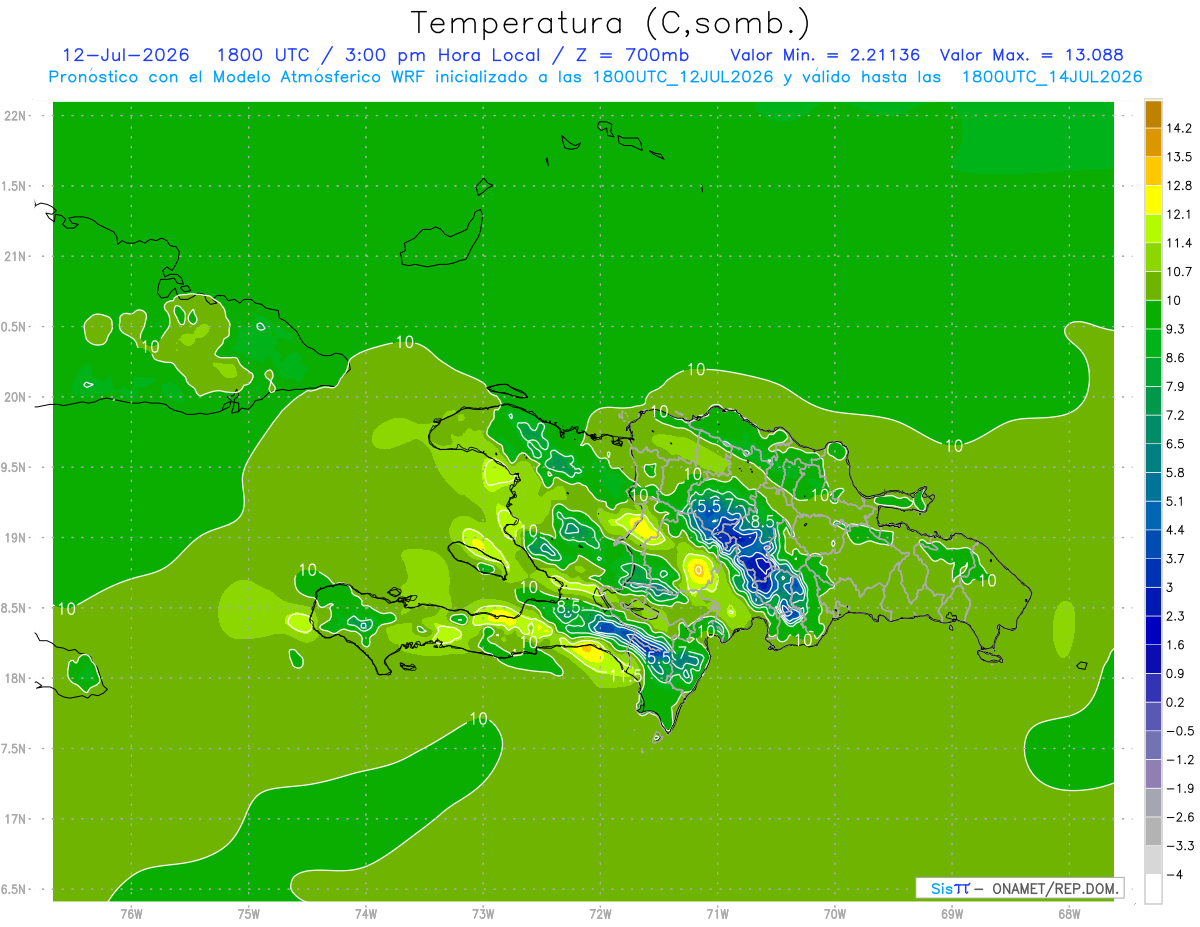Click the "71W" longitude label
Screen dimensions: 1200x927
717,913
